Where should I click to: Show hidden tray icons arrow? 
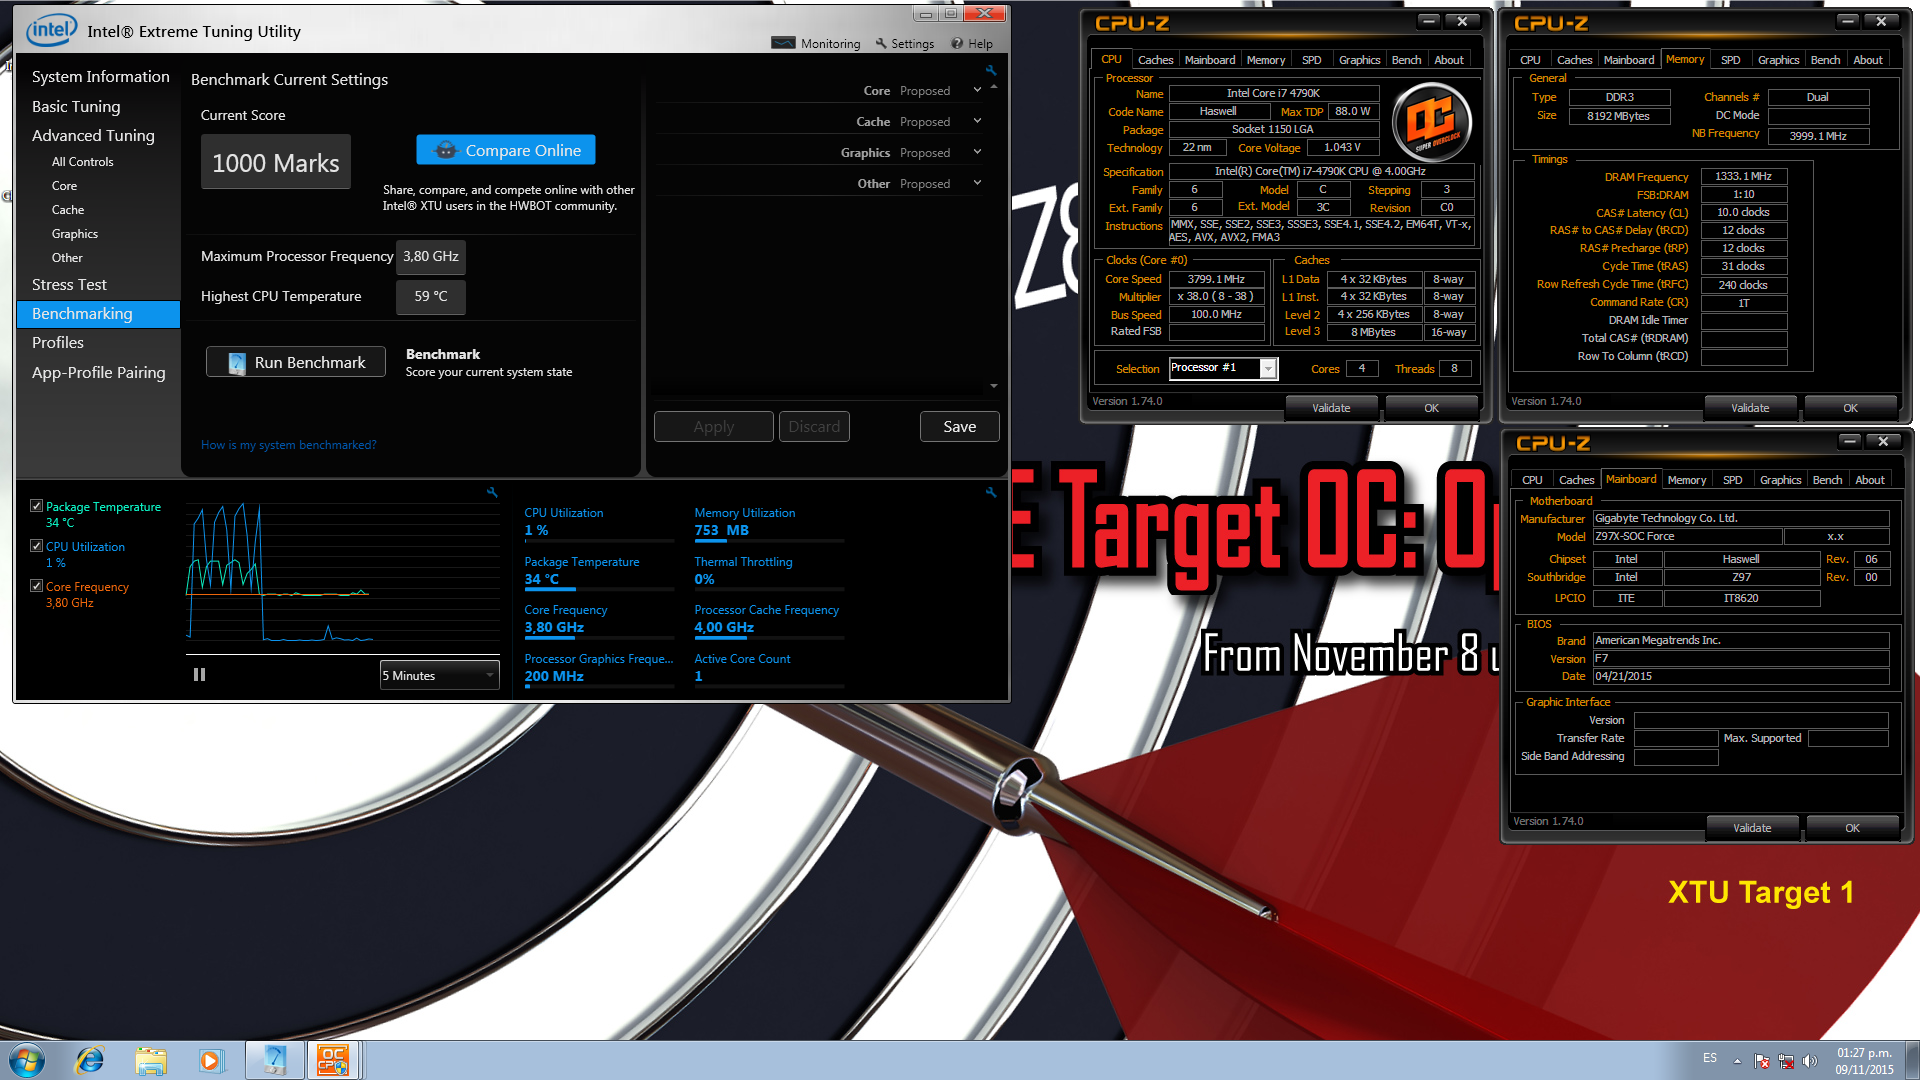[1737, 1061]
